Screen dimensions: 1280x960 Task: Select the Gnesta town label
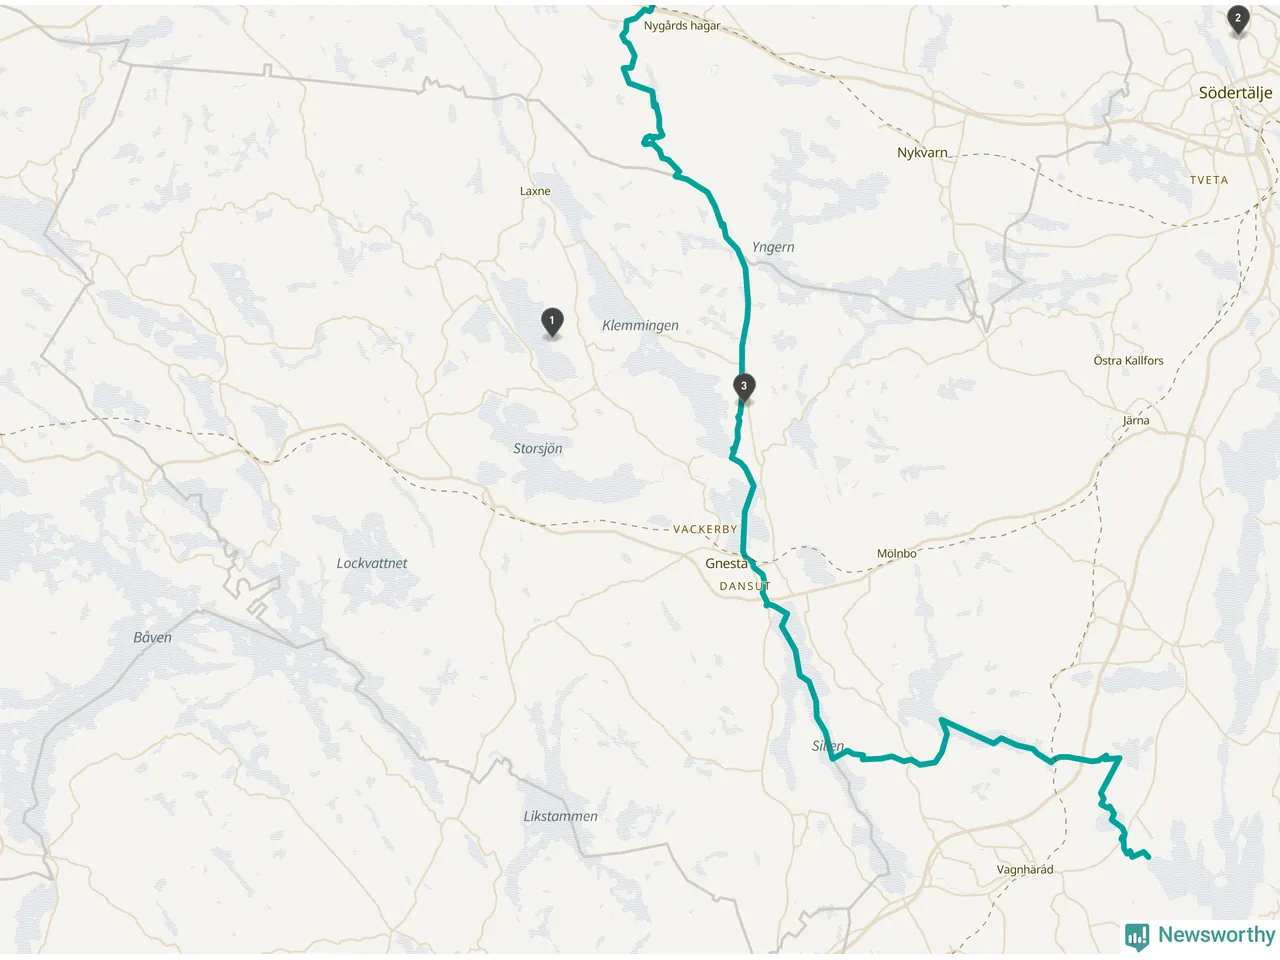(x=726, y=564)
